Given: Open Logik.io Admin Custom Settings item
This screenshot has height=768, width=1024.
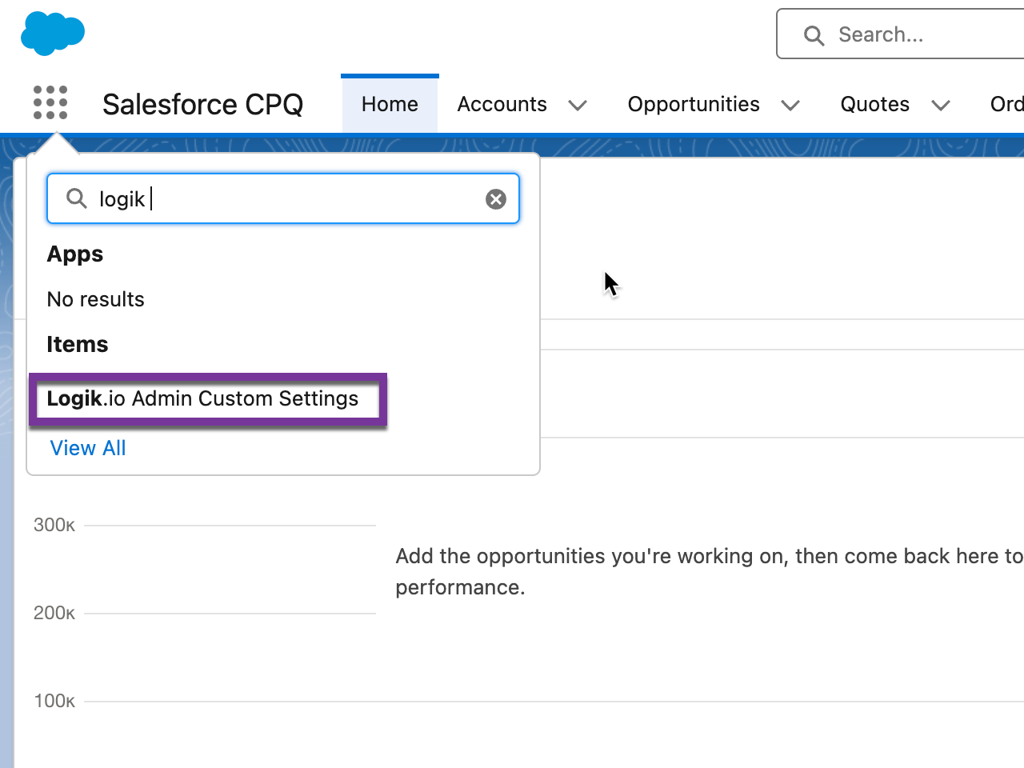Looking at the screenshot, I should tap(202, 398).
